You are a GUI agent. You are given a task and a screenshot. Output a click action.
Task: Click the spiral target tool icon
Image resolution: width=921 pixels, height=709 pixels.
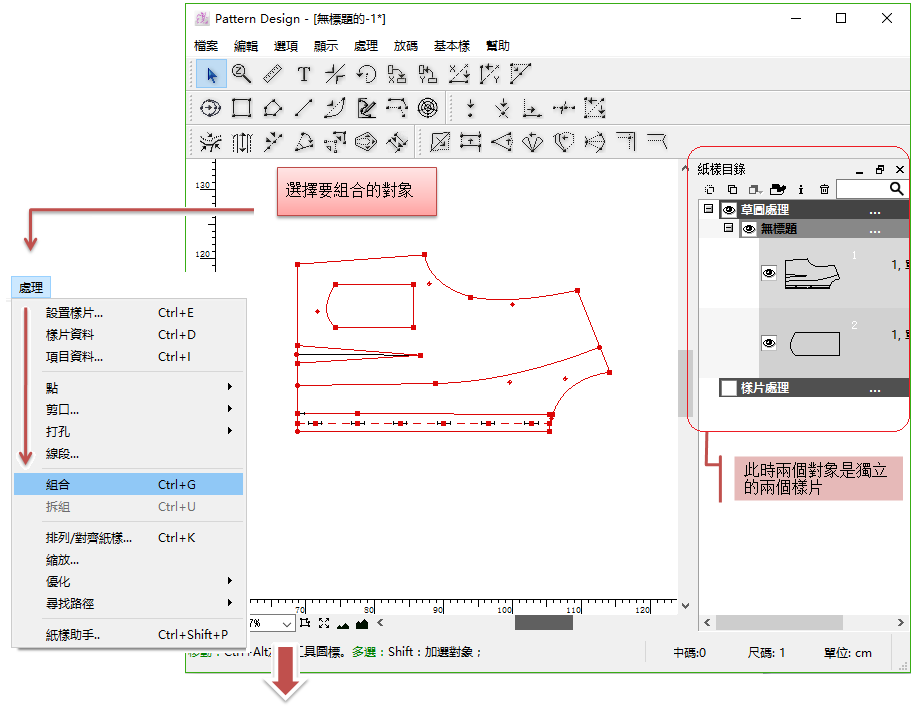pos(427,108)
